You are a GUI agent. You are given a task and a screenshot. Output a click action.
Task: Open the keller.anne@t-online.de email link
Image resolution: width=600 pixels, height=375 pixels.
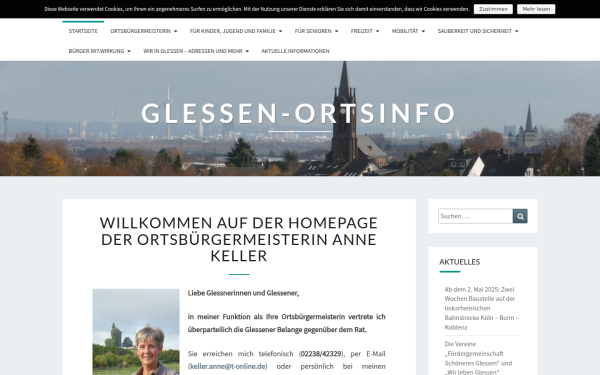228,366
